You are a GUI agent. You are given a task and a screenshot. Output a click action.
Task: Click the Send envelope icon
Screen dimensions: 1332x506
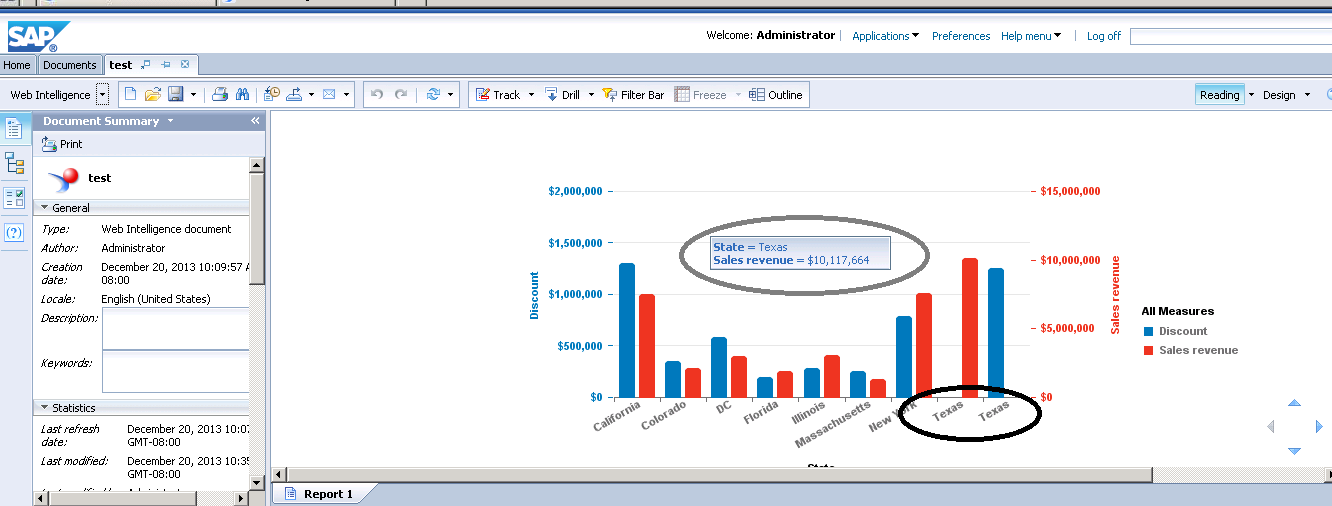[x=329, y=95]
